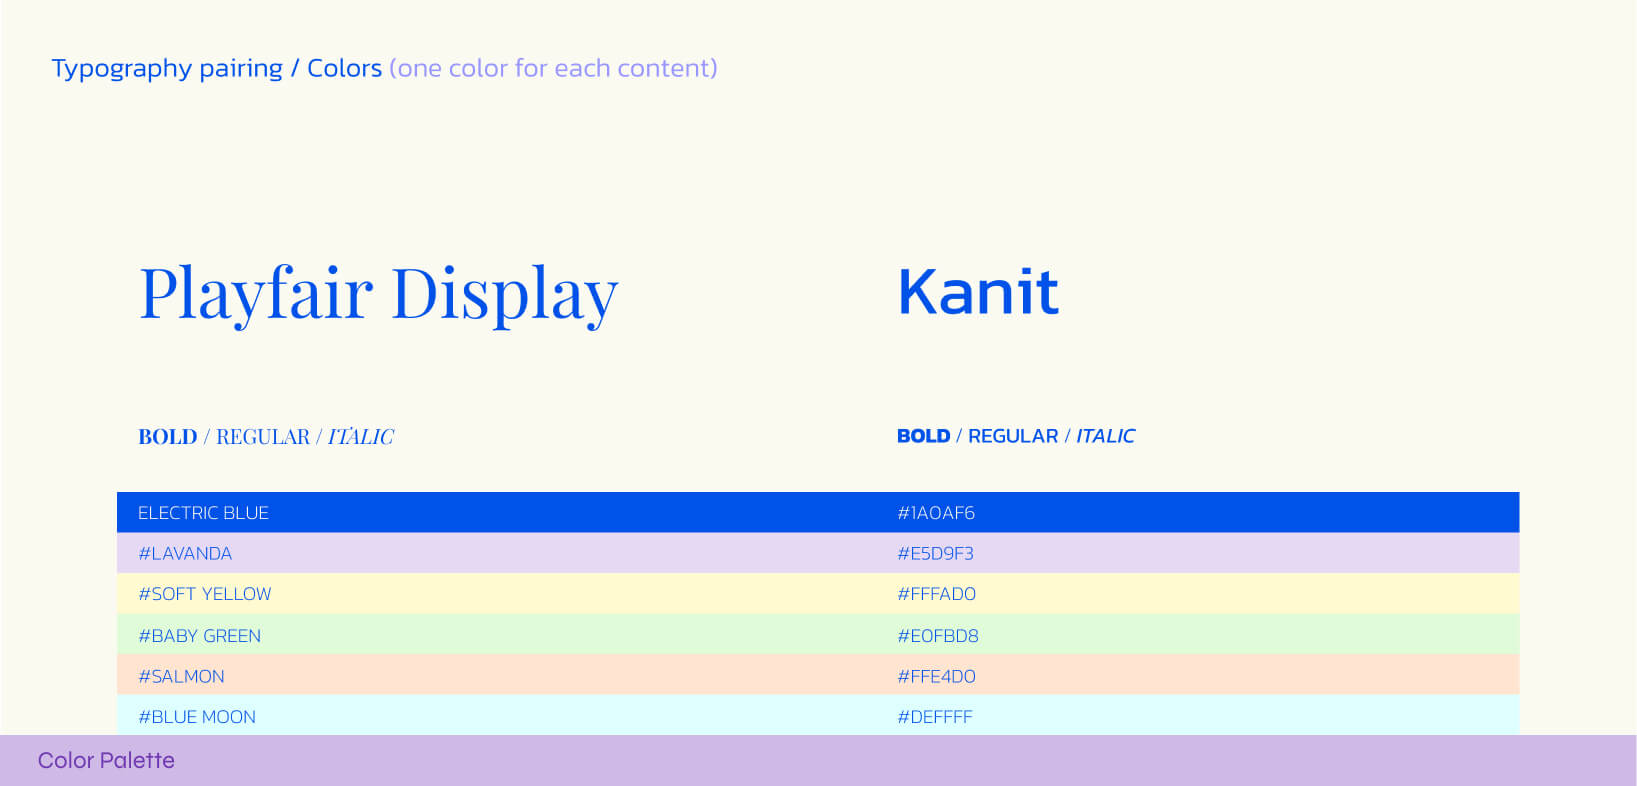Click the #E5D9F3 hex value
This screenshot has height=786, width=1637.
[935, 554]
